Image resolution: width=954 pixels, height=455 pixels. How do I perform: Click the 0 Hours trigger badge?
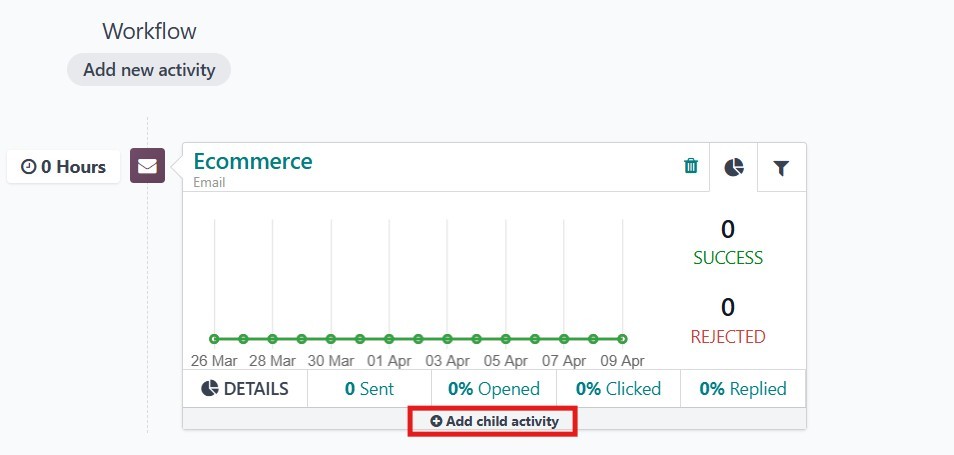pyautogui.click(x=64, y=167)
